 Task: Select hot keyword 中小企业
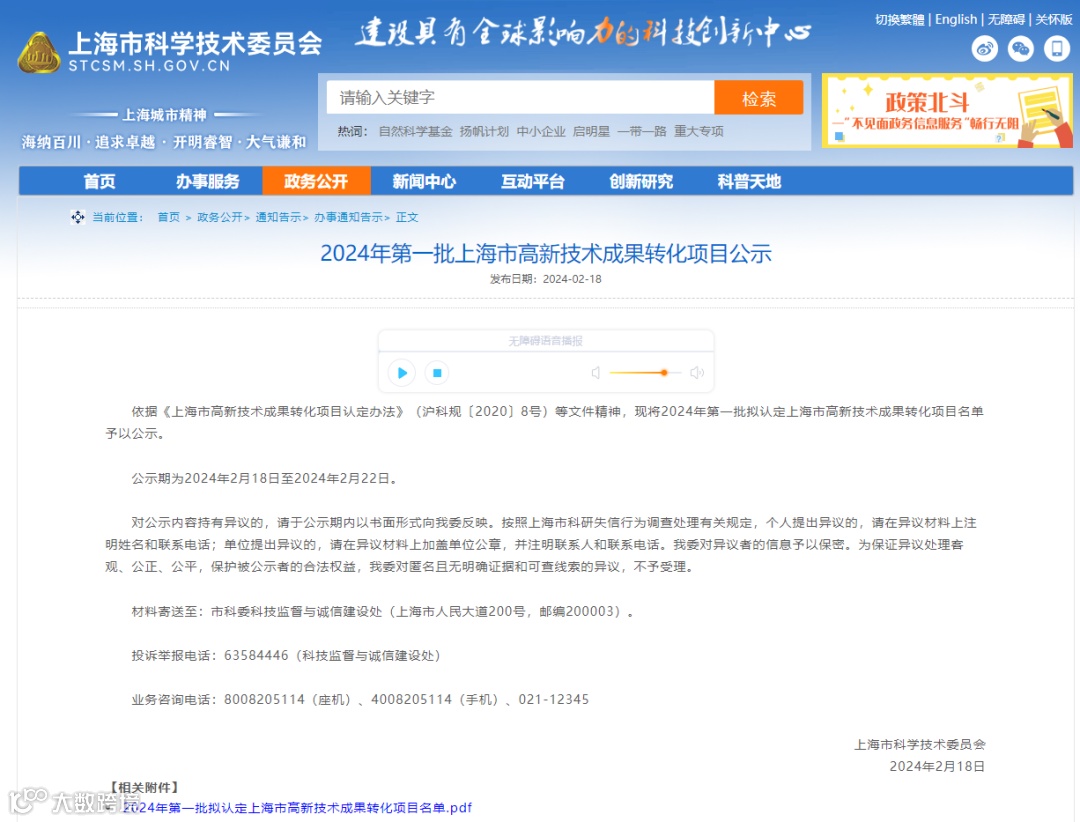(x=541, y=131)
